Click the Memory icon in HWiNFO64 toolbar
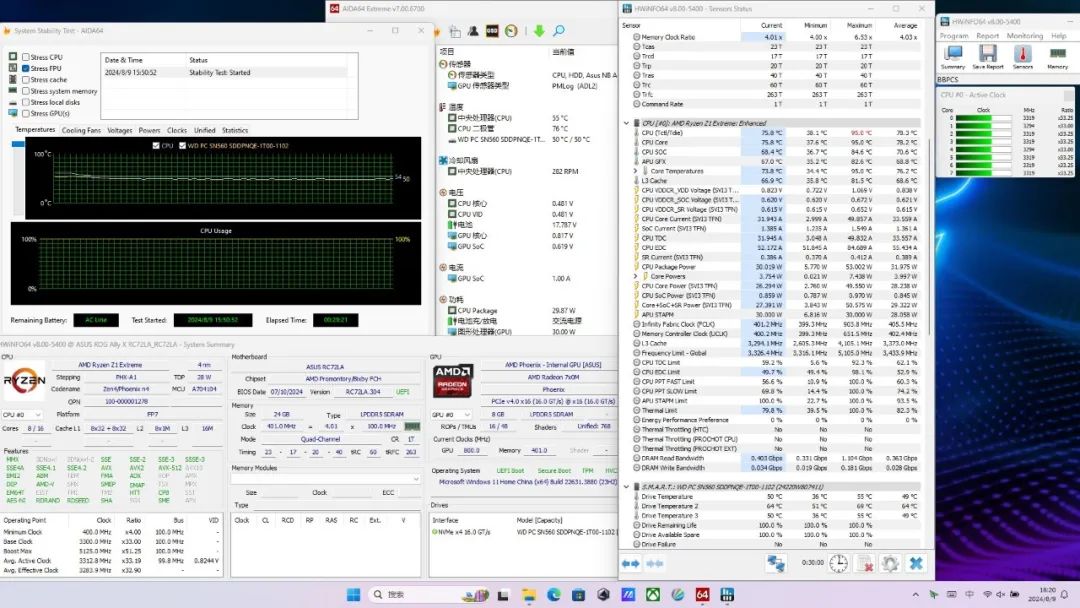1080x608 pixels. (1057, 54)
